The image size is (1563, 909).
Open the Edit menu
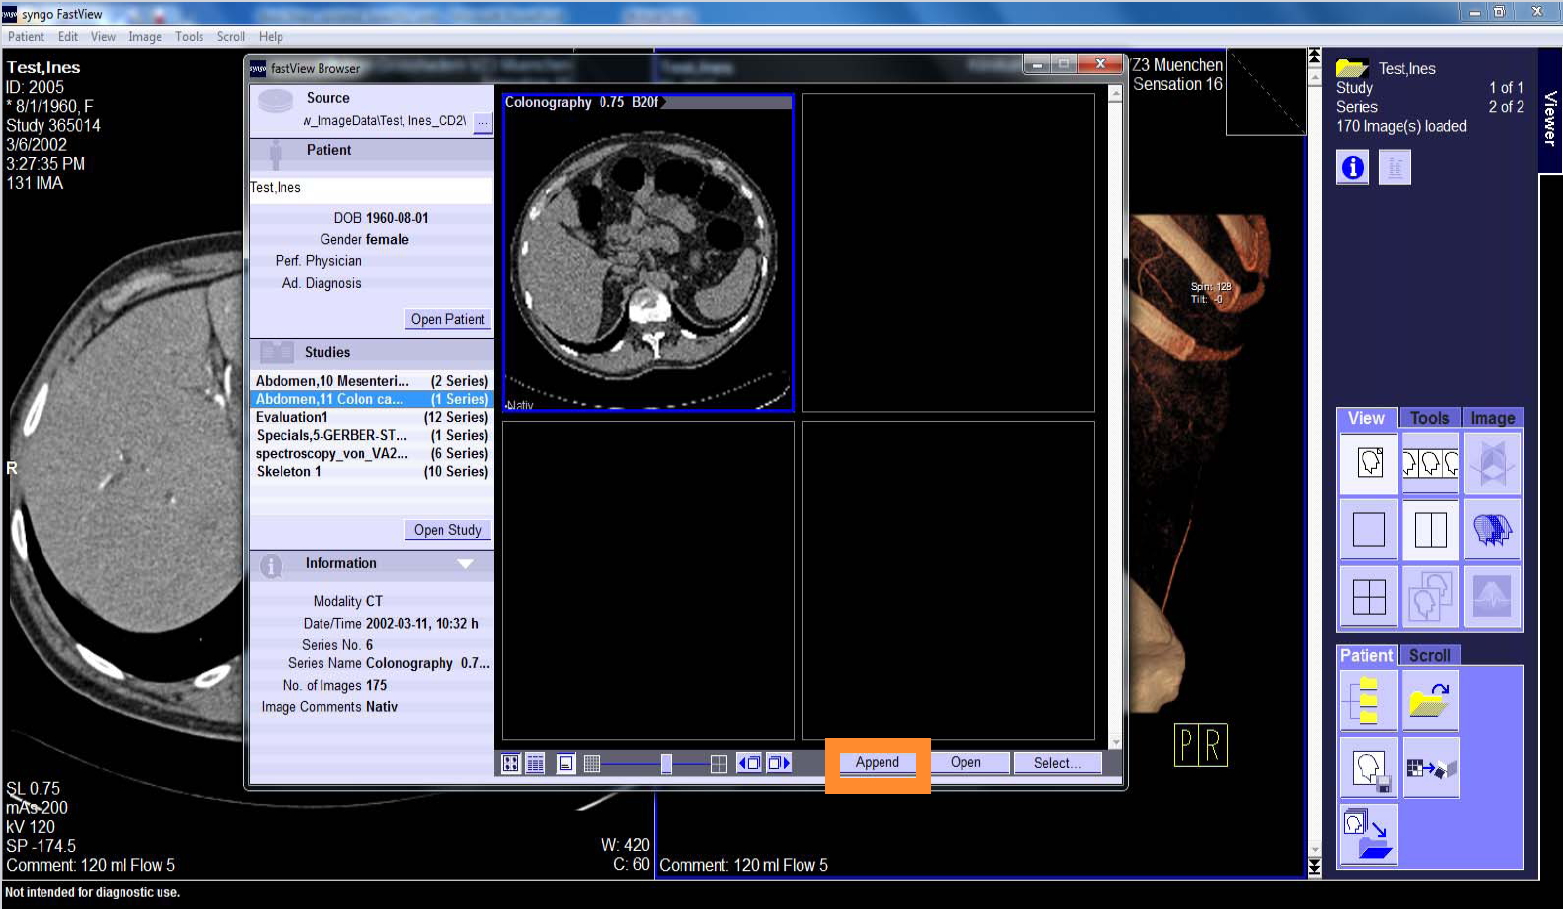[68, 37]
